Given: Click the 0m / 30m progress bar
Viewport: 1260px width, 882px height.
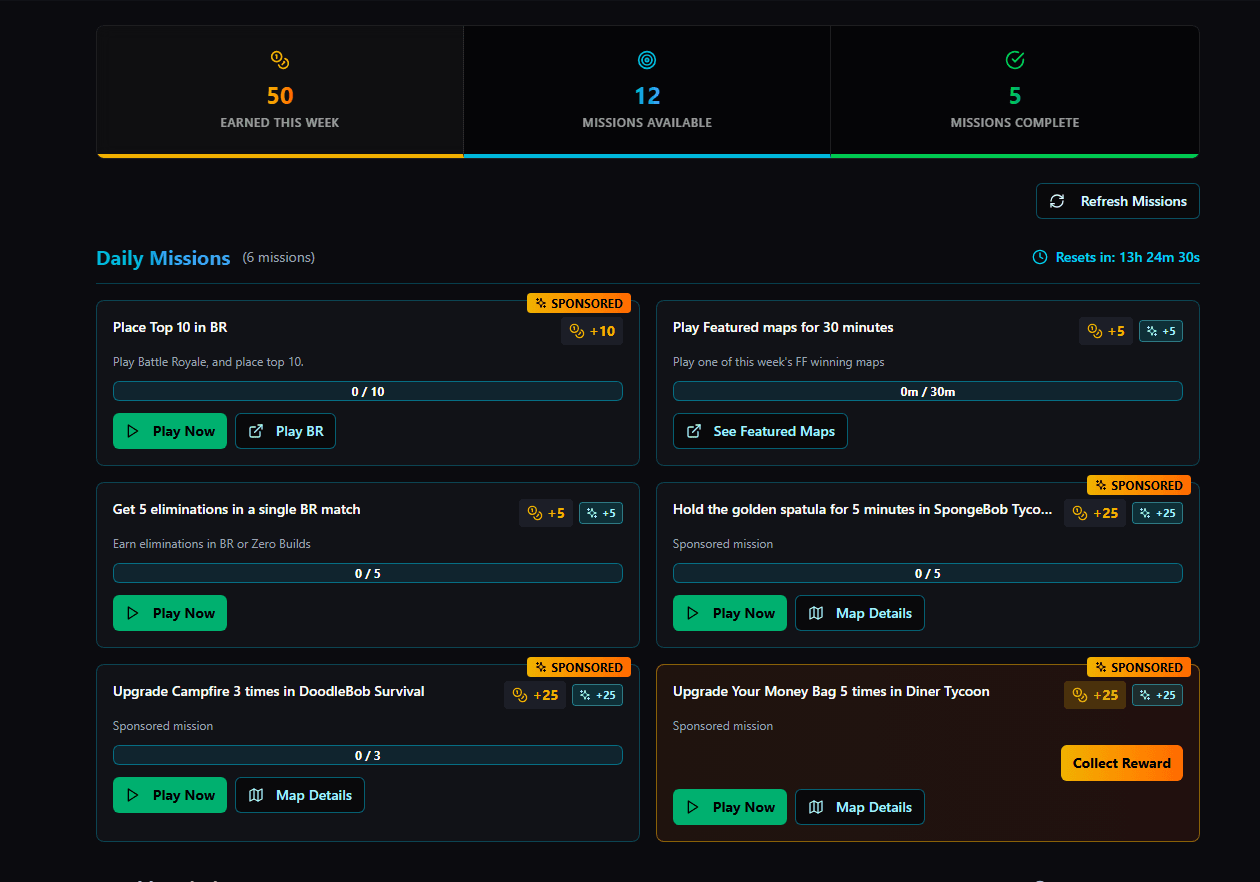Looking at the screenshot, I should pyautogui.click(x=928, y=391).
